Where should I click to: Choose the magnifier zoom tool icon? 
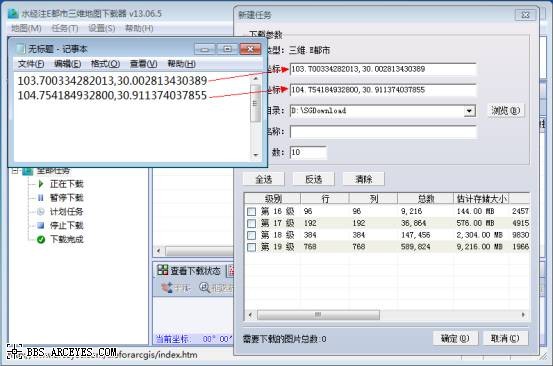click(x=204, y=288)
